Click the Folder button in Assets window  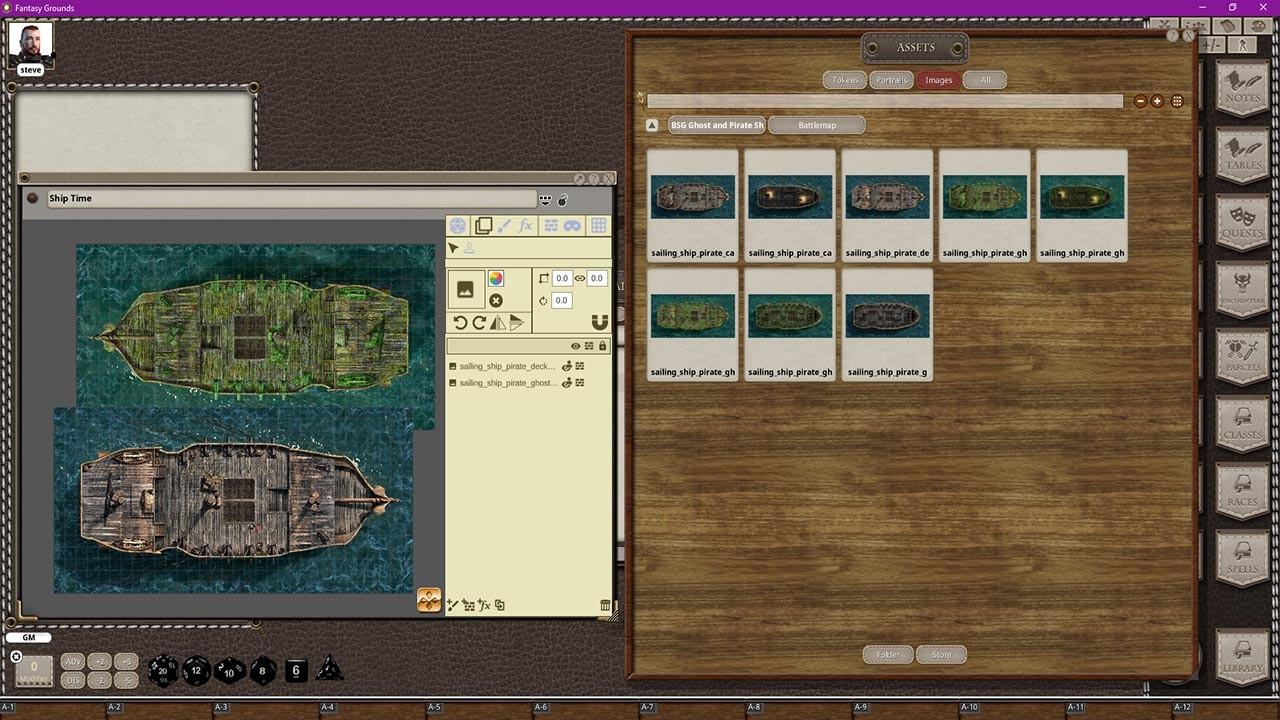[x=887, y=654]
